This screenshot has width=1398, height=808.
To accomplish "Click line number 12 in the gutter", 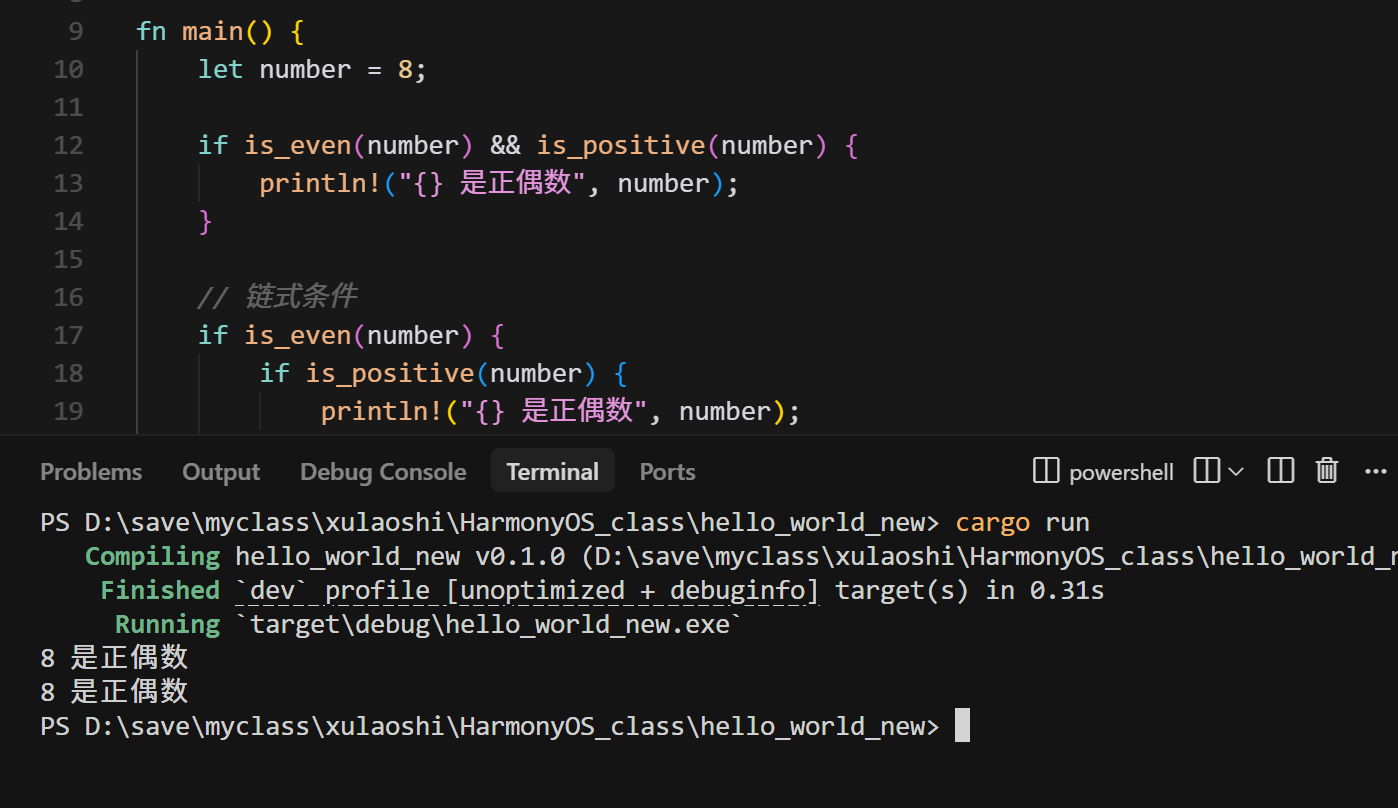I will point(68,145).
